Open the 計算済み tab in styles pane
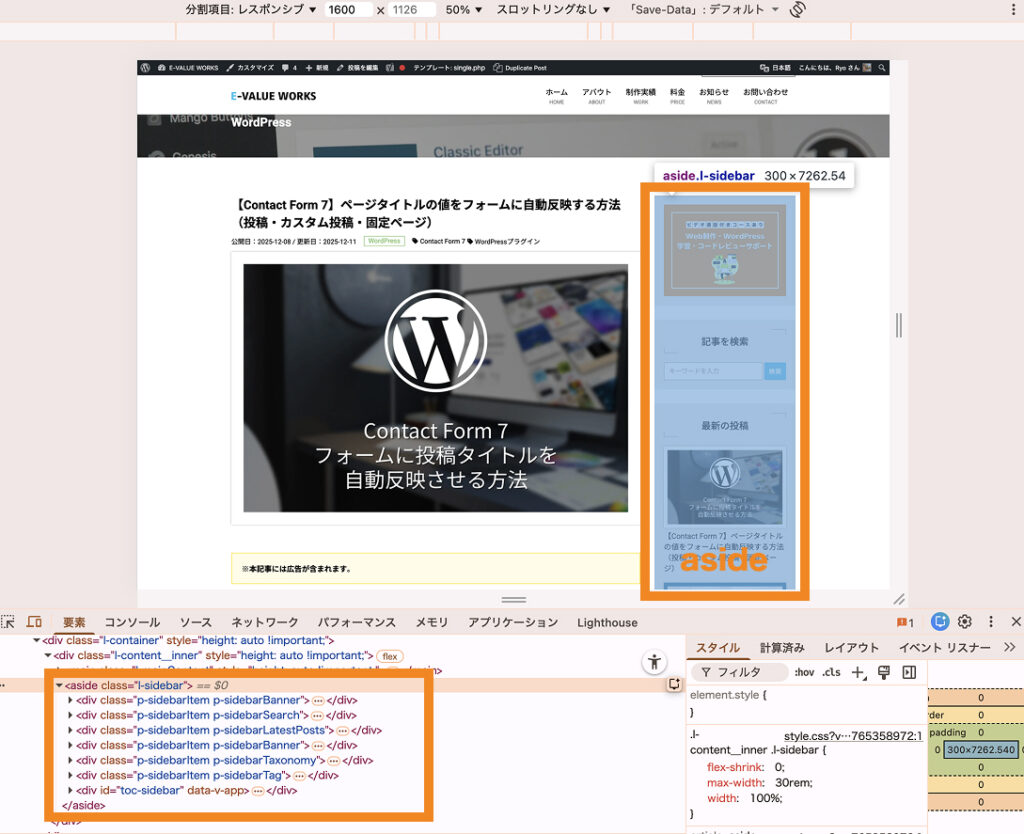 [x=782, y=648]
